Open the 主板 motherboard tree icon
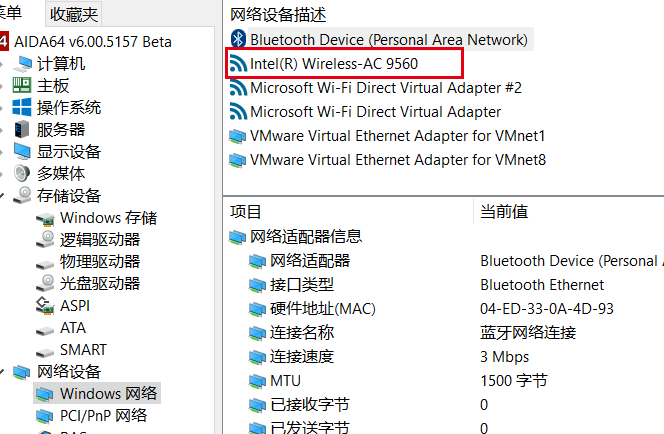 click(22, 86)
